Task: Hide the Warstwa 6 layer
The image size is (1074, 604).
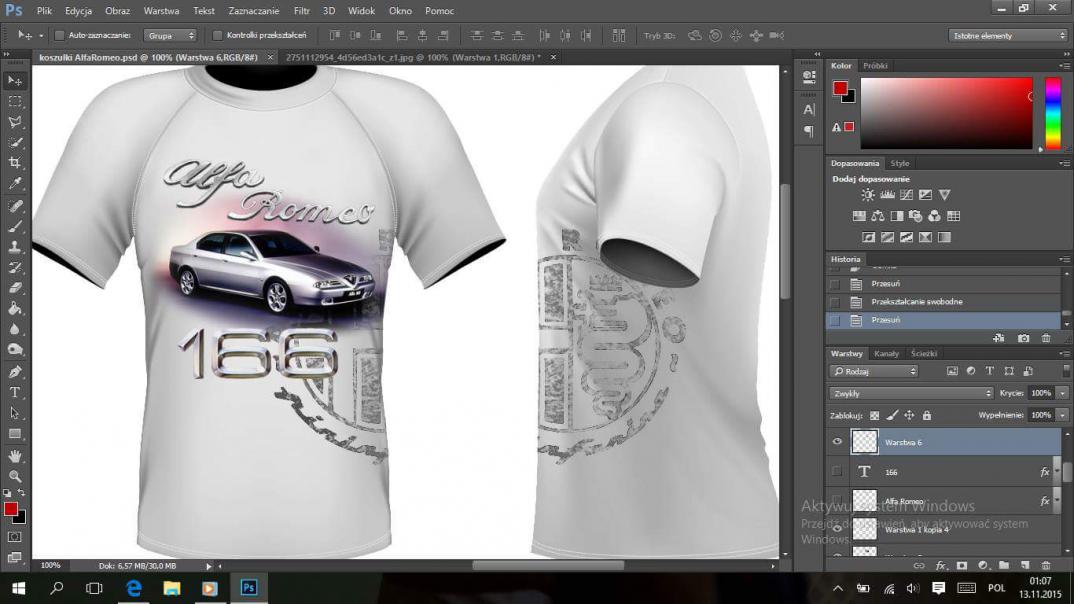Action: [x=837, y=442]
